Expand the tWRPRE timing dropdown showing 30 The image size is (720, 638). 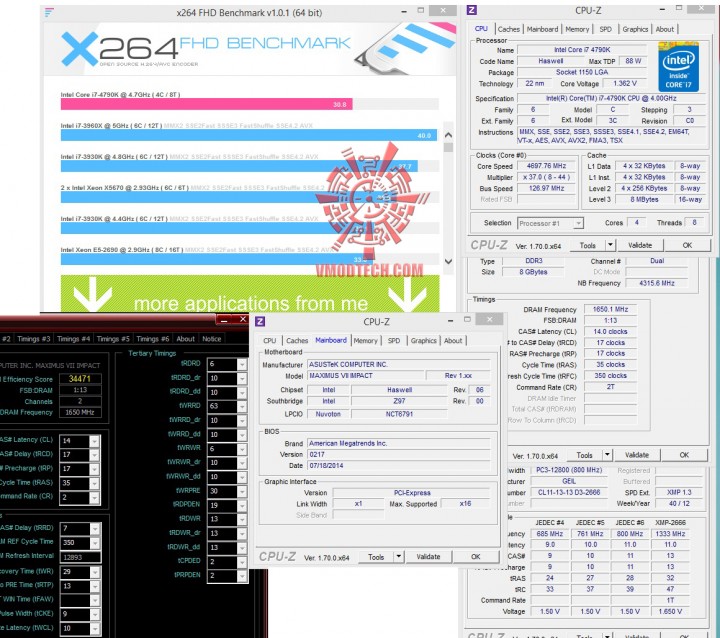tap(242, 491)
